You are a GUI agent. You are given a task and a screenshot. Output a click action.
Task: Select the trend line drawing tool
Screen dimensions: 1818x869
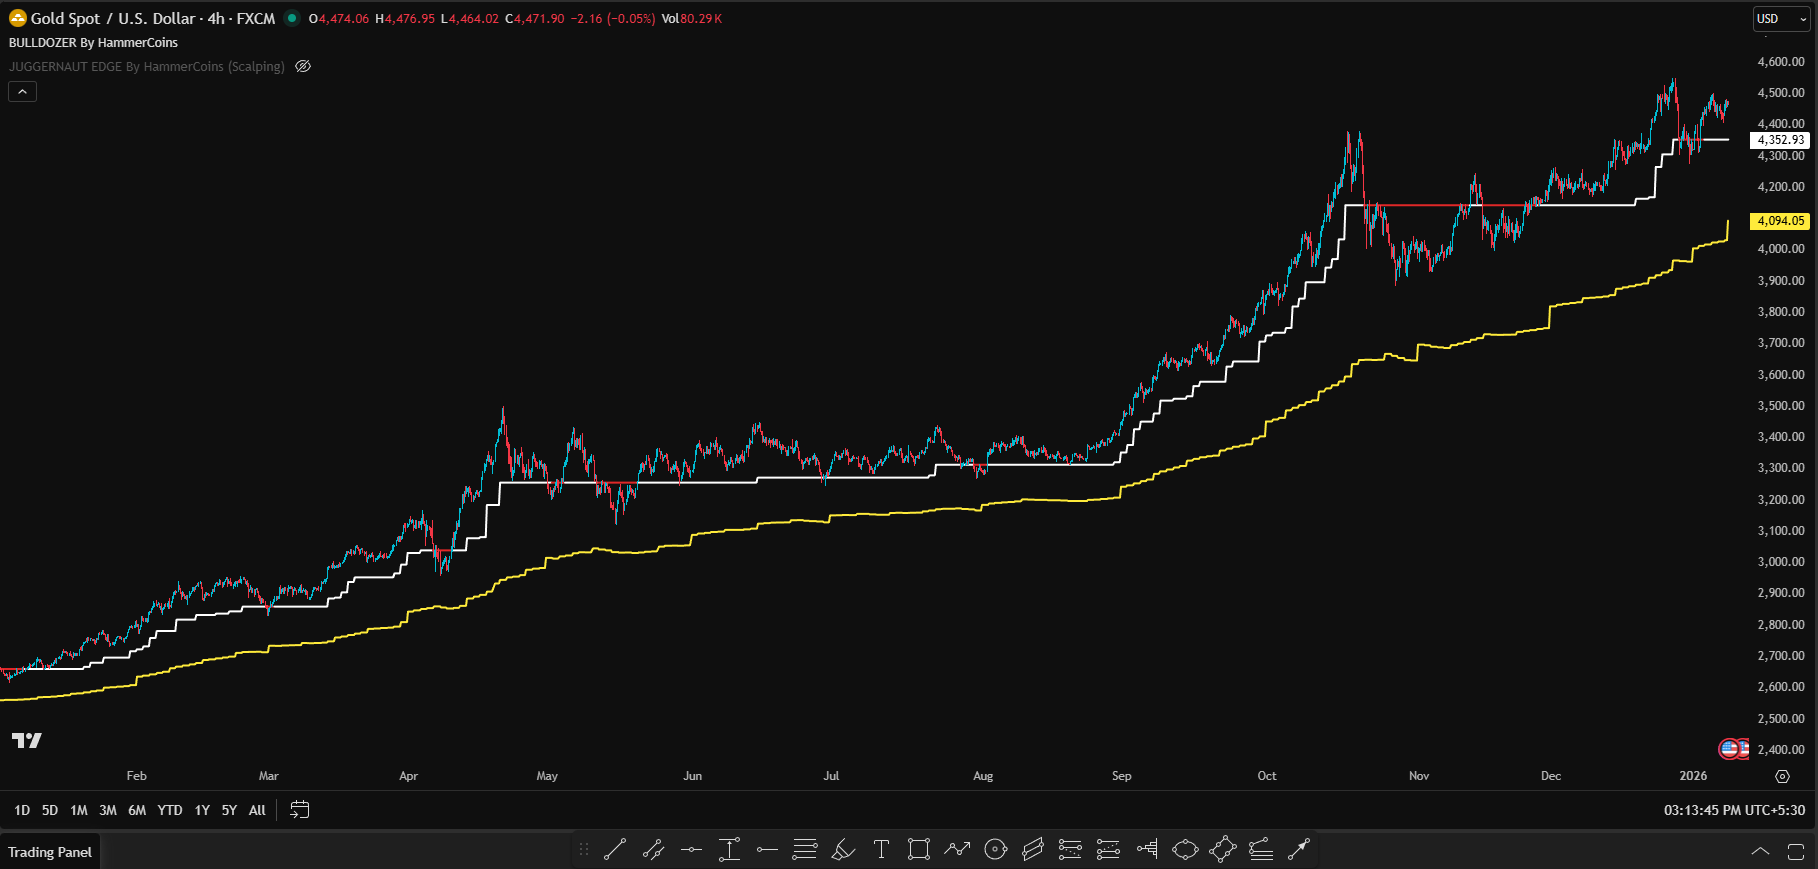615,850
